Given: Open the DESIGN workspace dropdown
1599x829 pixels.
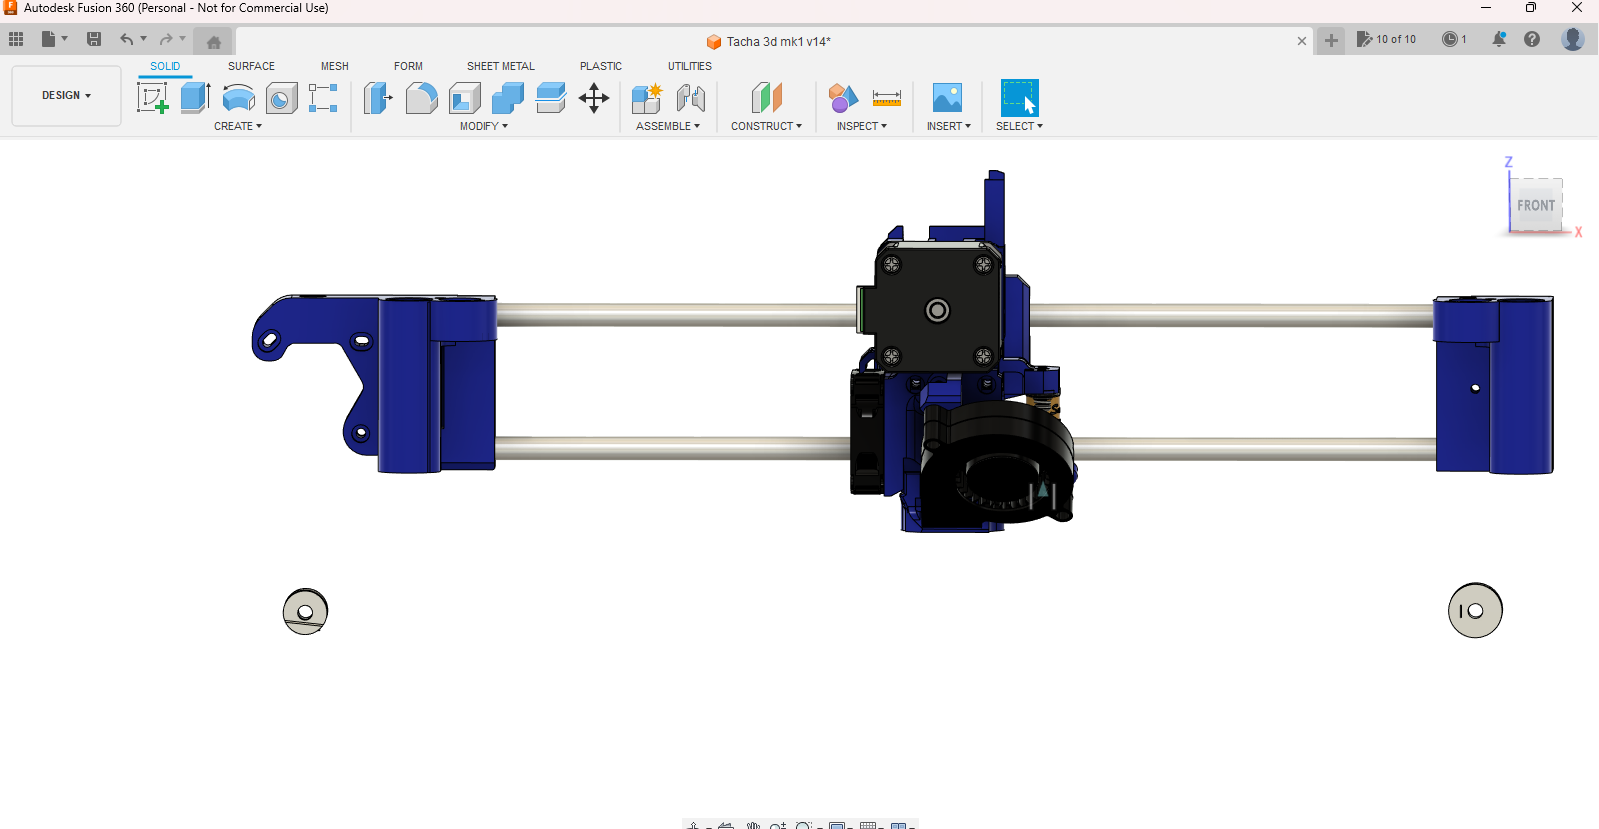Looking at the screenshot, I should (x=66, y=96).
